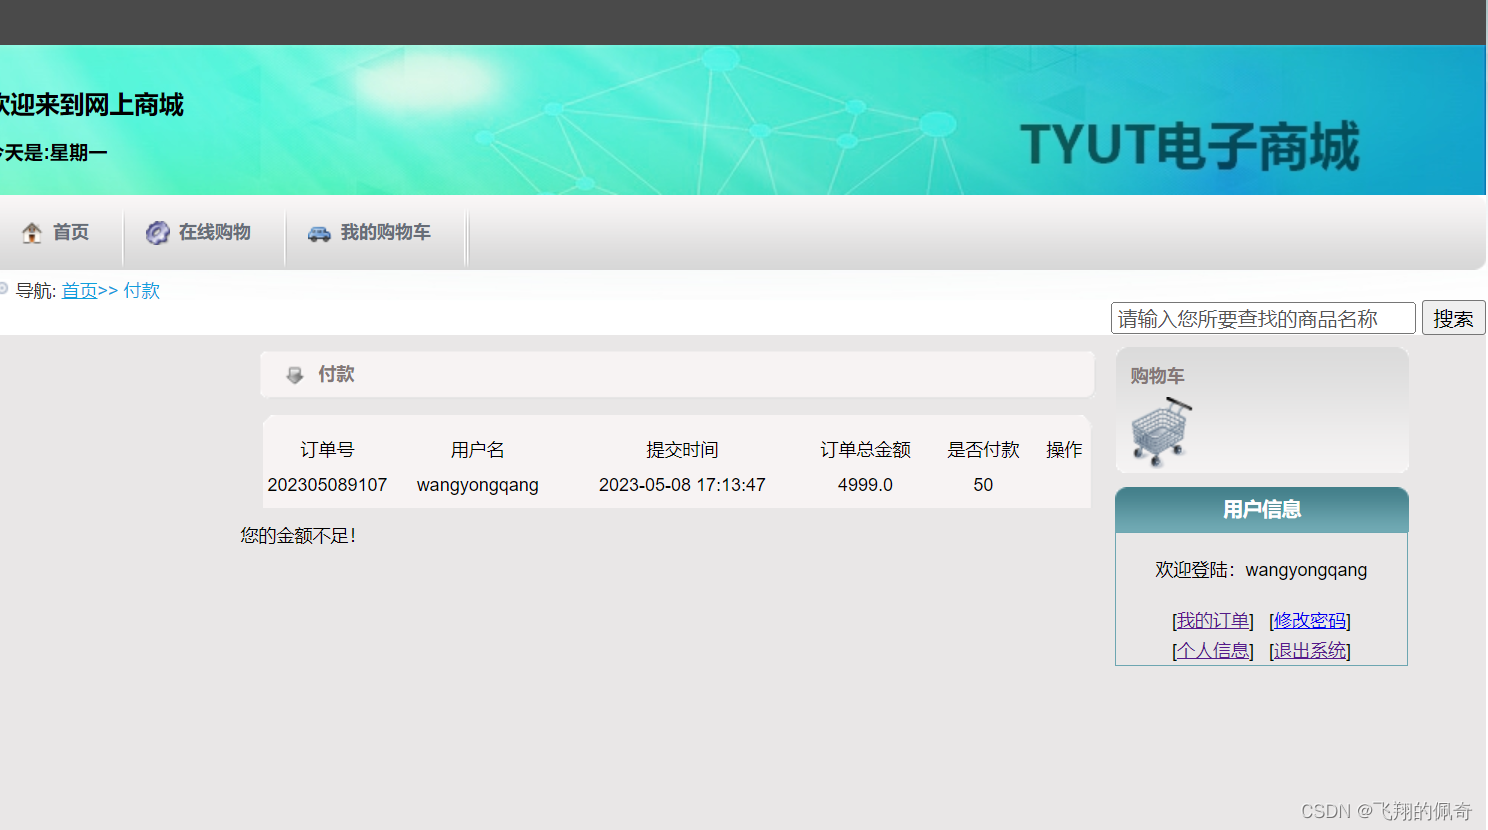Click the 退出系统 logout link

click(1310, 651)
